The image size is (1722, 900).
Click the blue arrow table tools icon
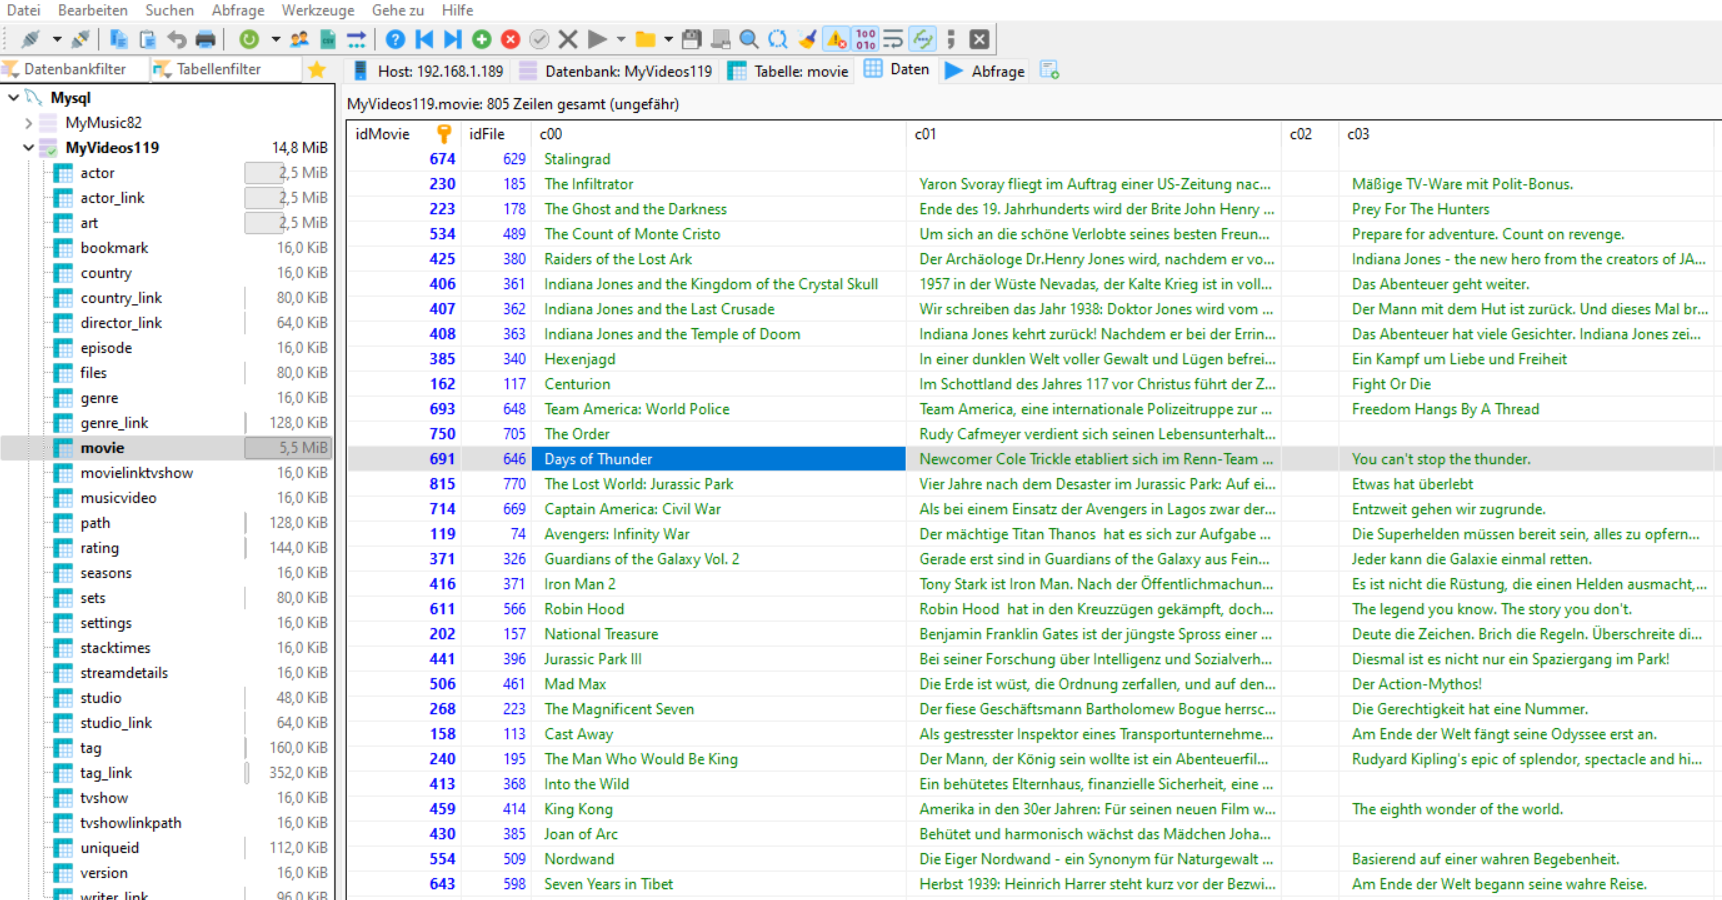pos(357,39)
